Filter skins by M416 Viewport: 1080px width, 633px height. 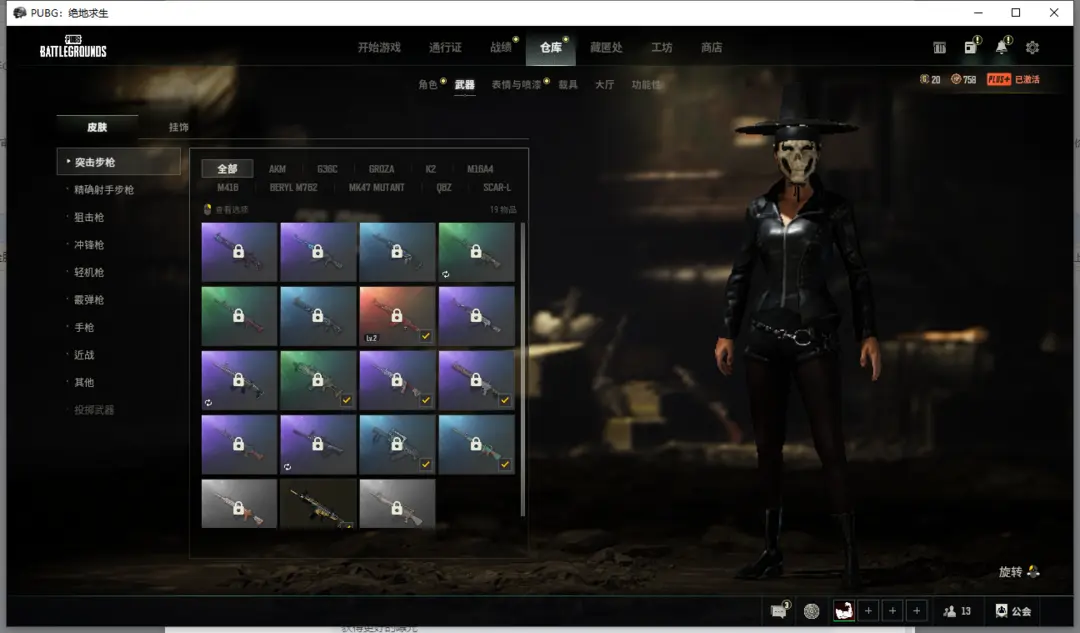(228, 187)
